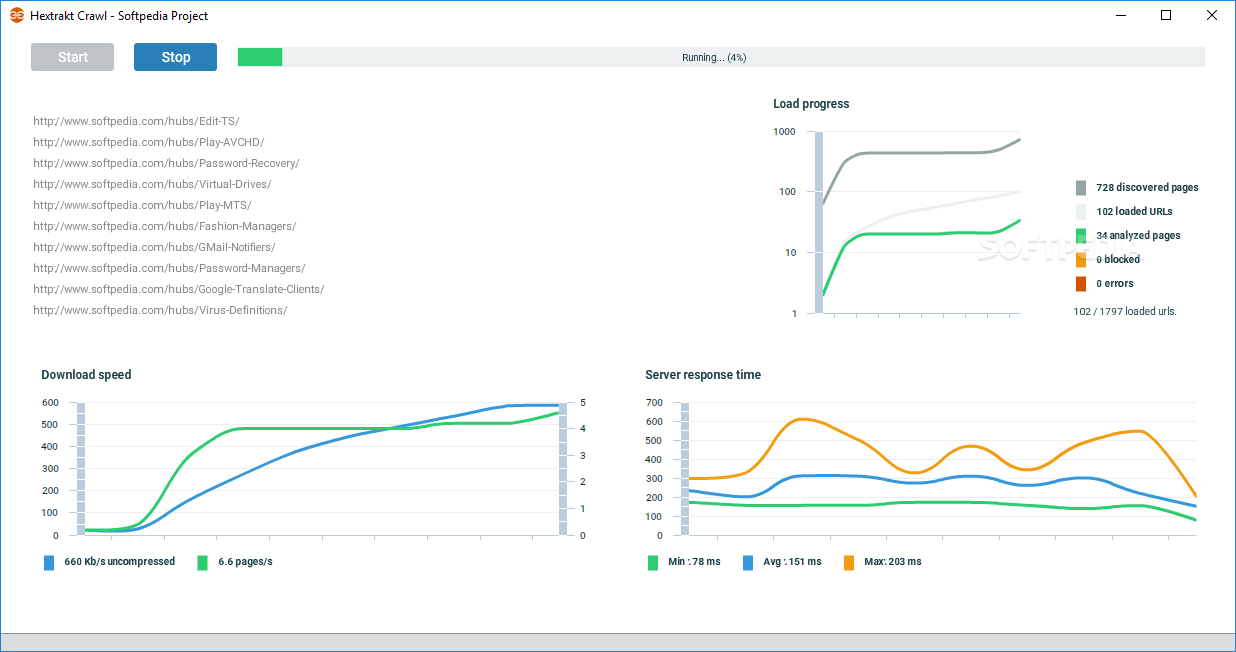Screen dimensions: 1236x652
Task: Select the Password-Recovery hub URL
Action: click(166, 163)
